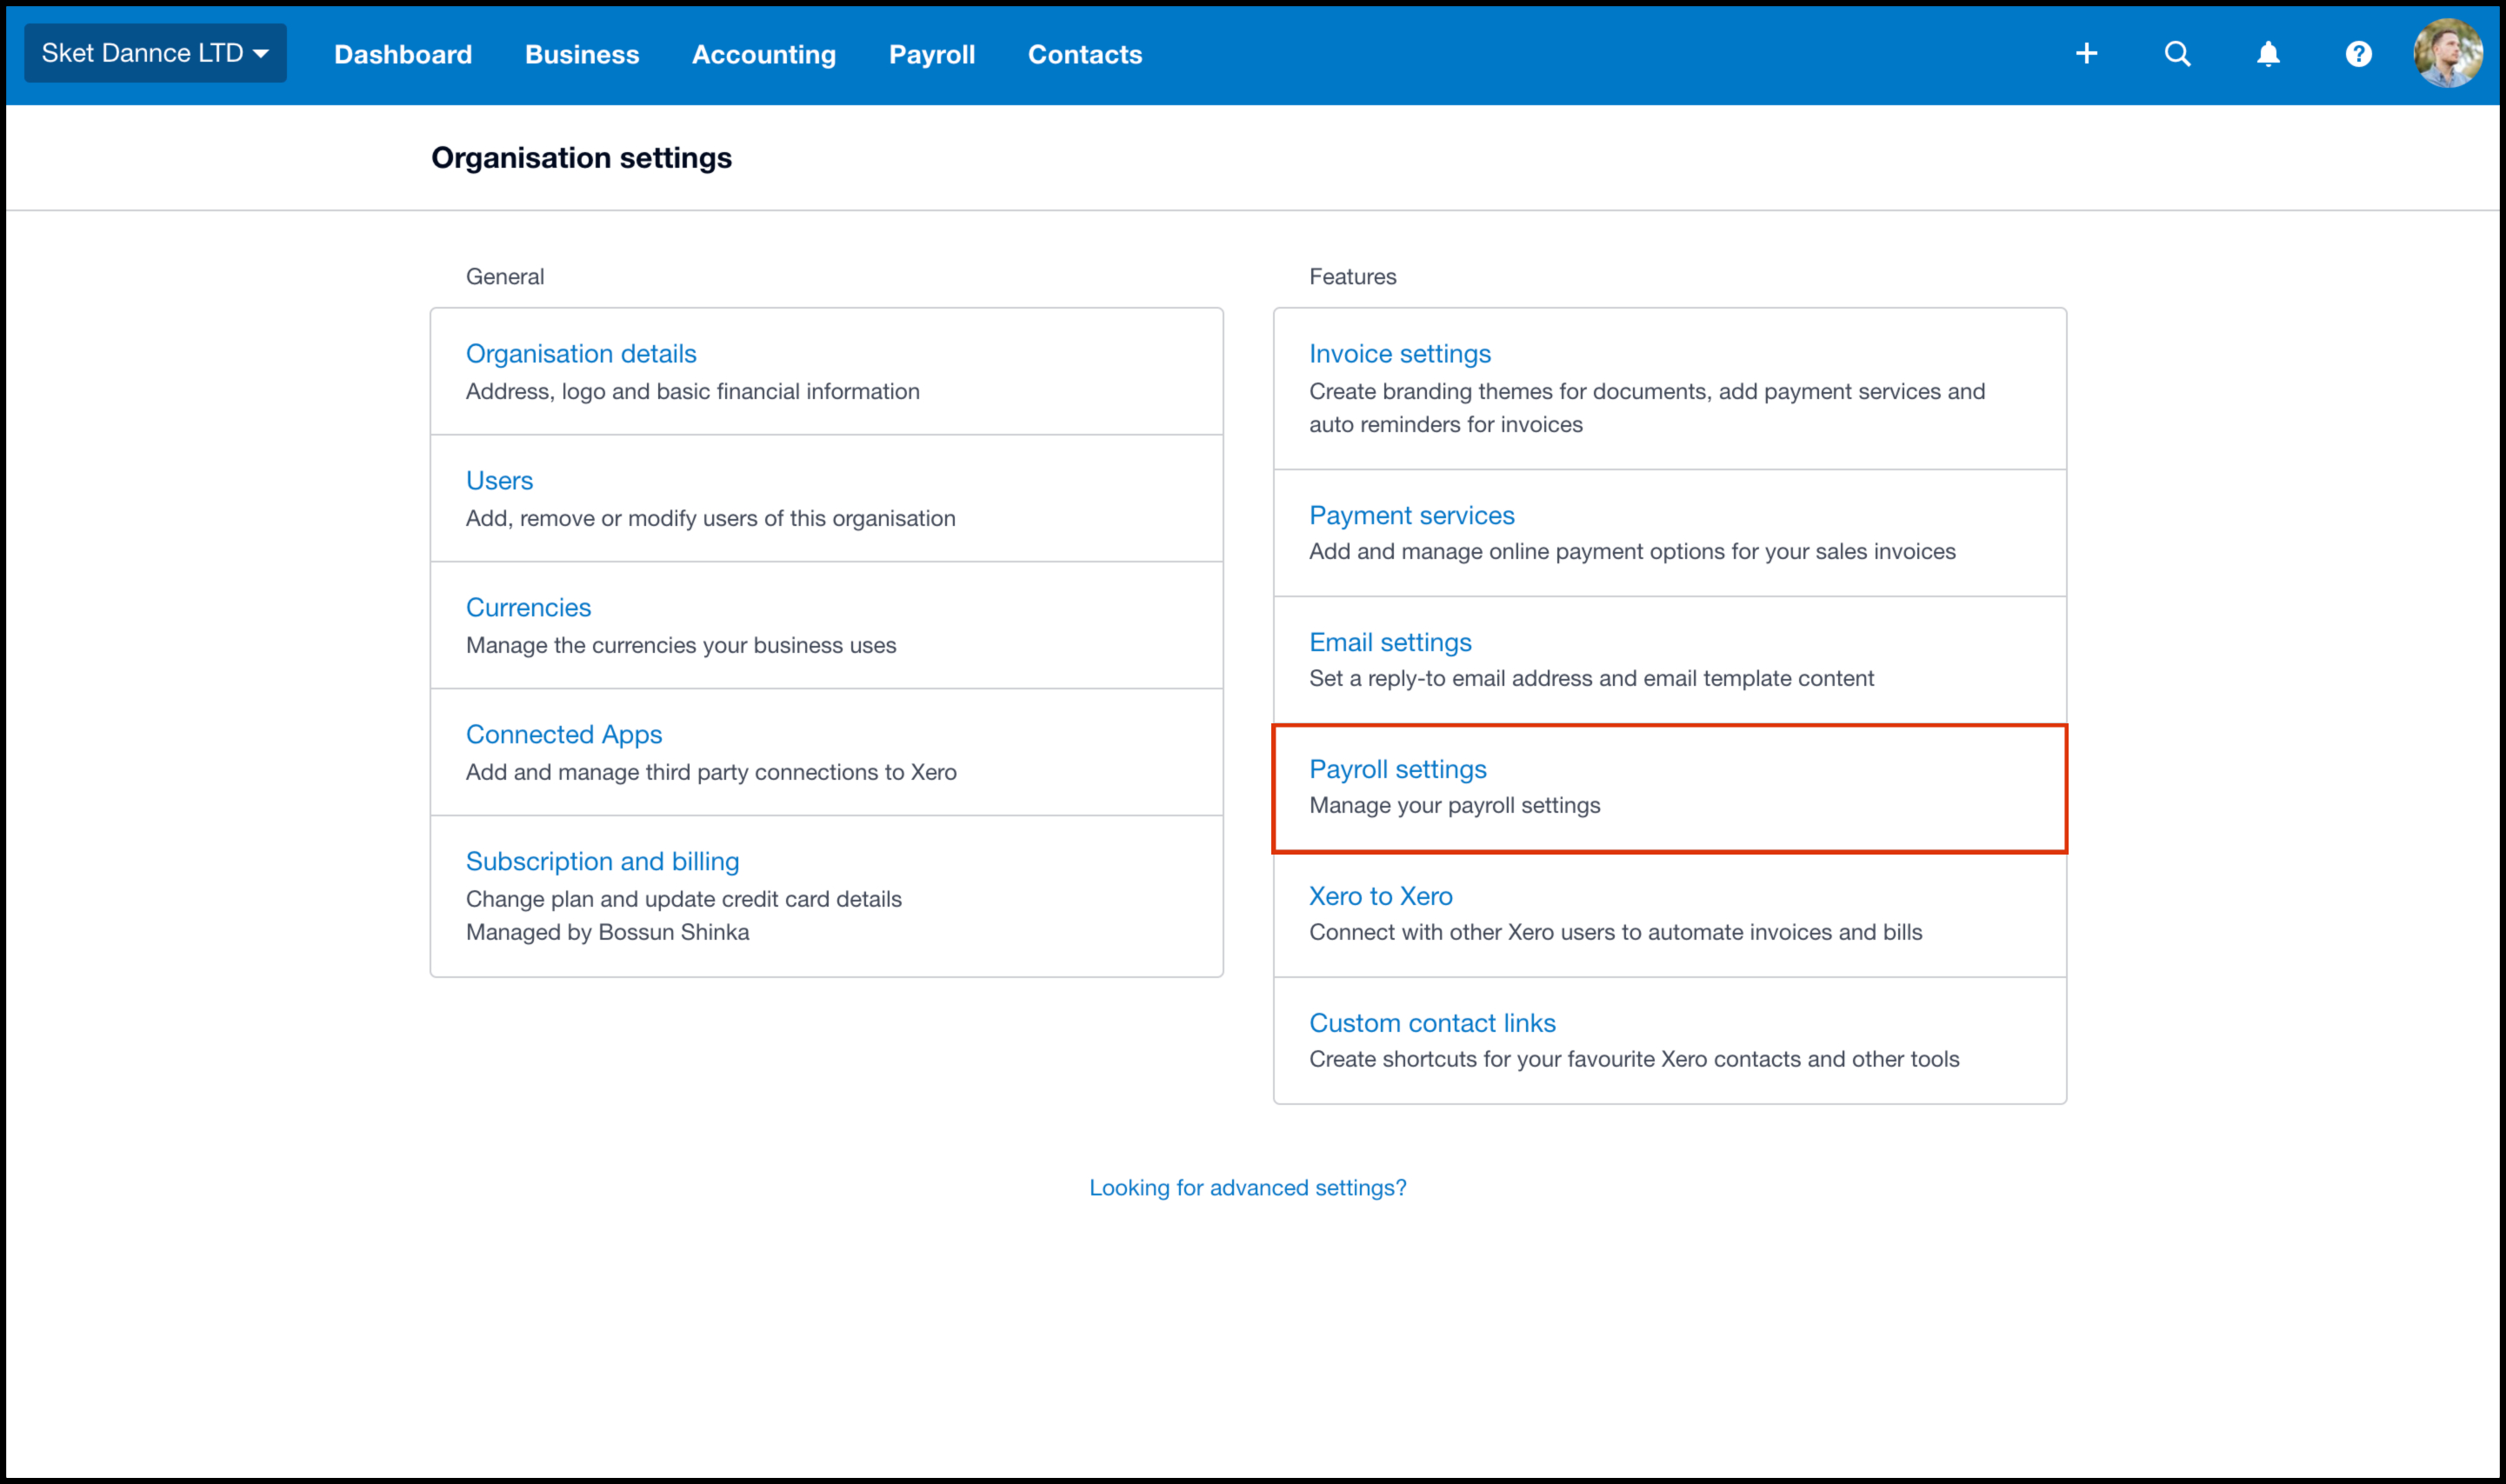Open the Accounting menu
Viewport: 2506px width, 1484px height.
[x=764, y=55]
